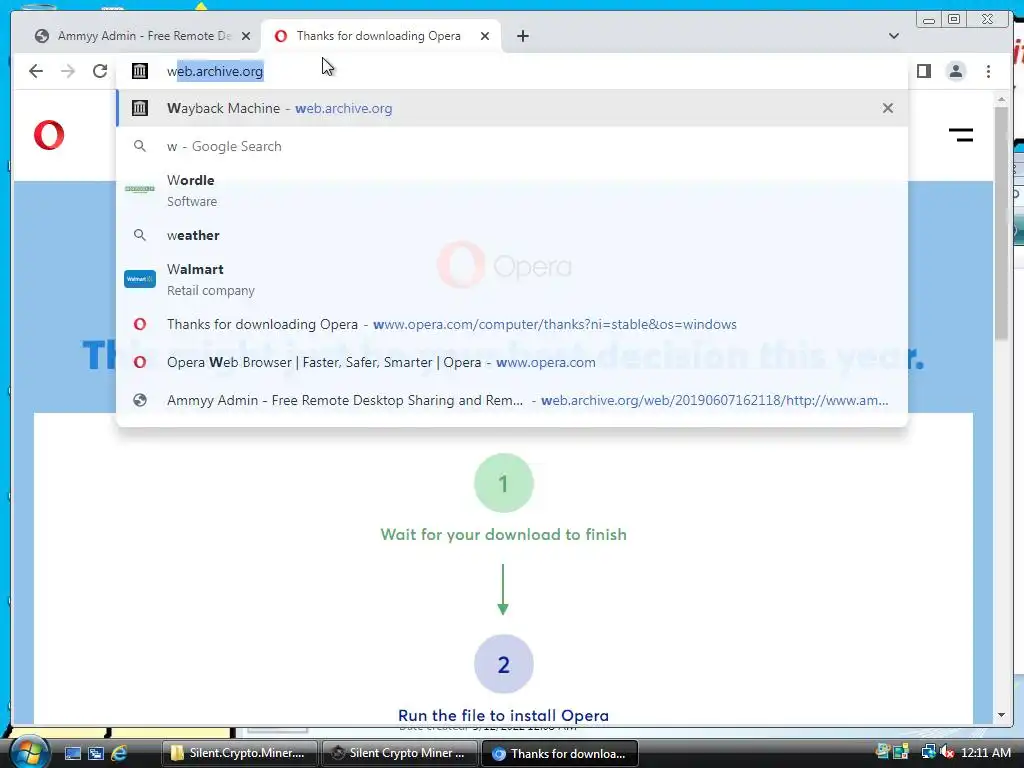The image size is (1024, 768).
Task: Open the Opera Web Browser www.opera.com suggestion
Action: [512, 362]
